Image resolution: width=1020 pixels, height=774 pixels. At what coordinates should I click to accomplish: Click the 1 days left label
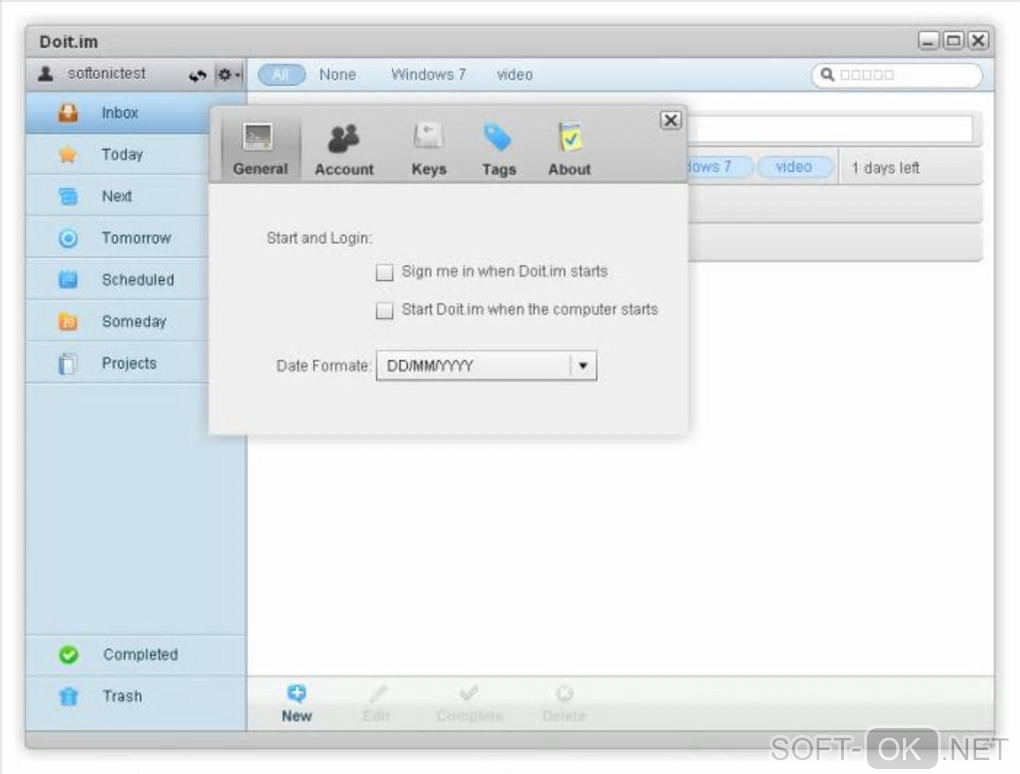(885, 168)
